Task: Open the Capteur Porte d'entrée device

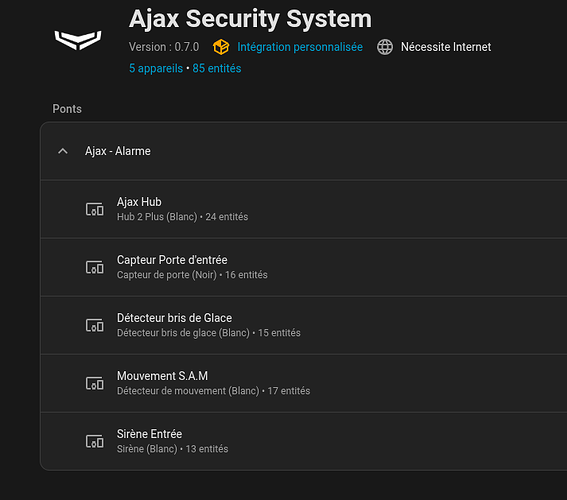Action: 304,267
